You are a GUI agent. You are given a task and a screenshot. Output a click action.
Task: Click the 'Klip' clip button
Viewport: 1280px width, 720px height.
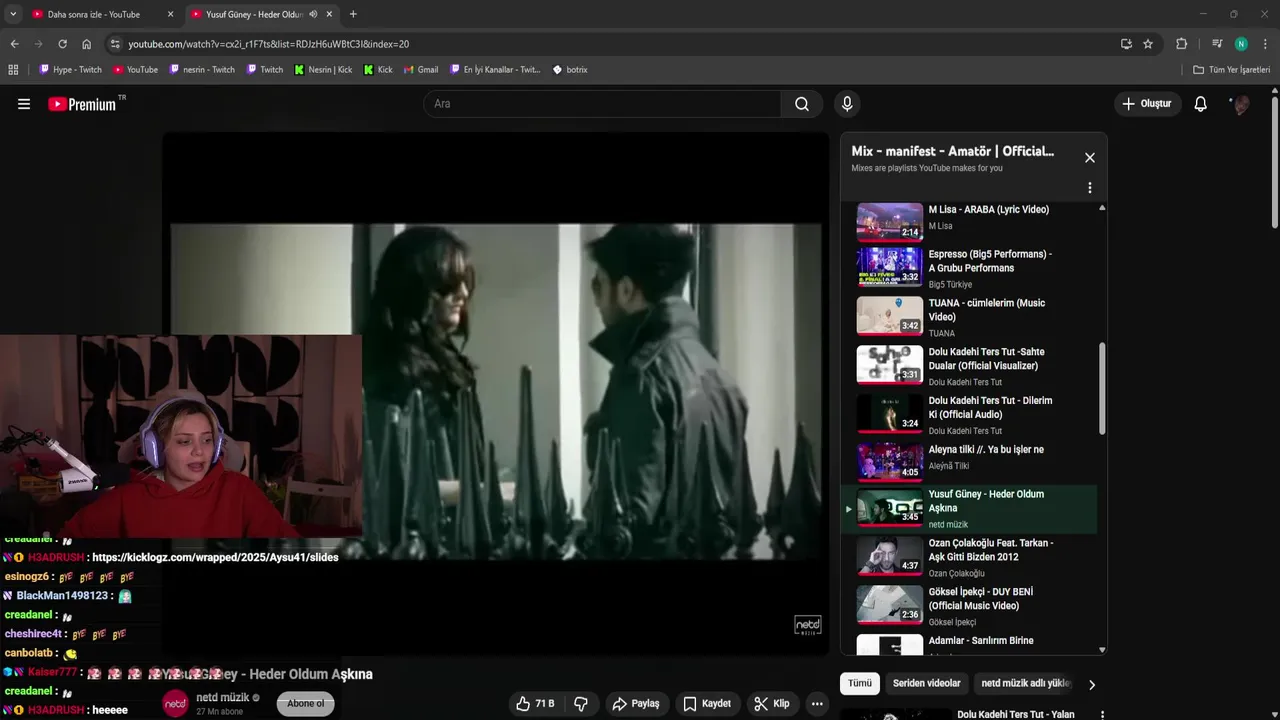(772, 704)
